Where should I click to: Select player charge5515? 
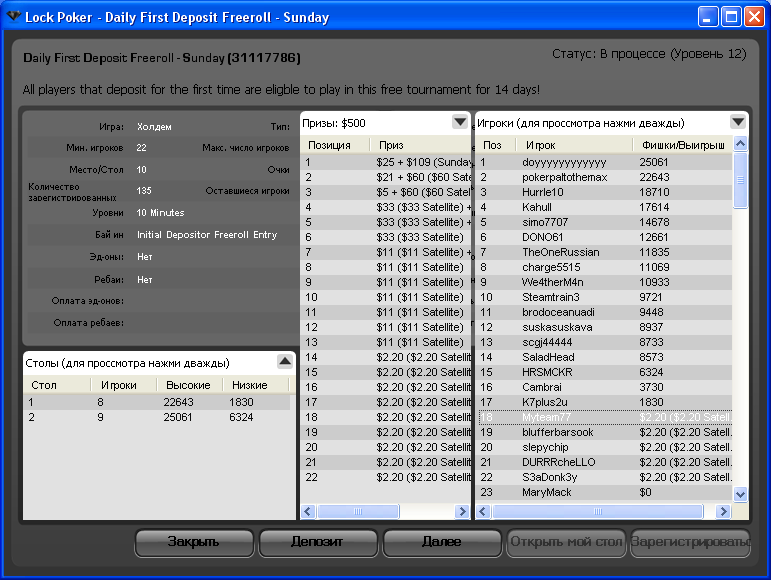605,267
